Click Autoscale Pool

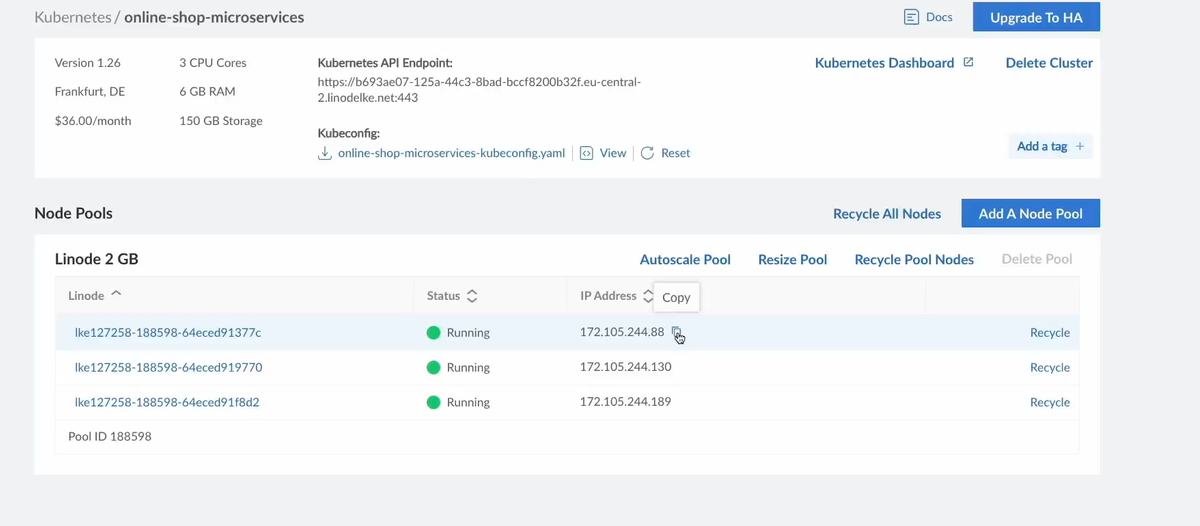685,259
